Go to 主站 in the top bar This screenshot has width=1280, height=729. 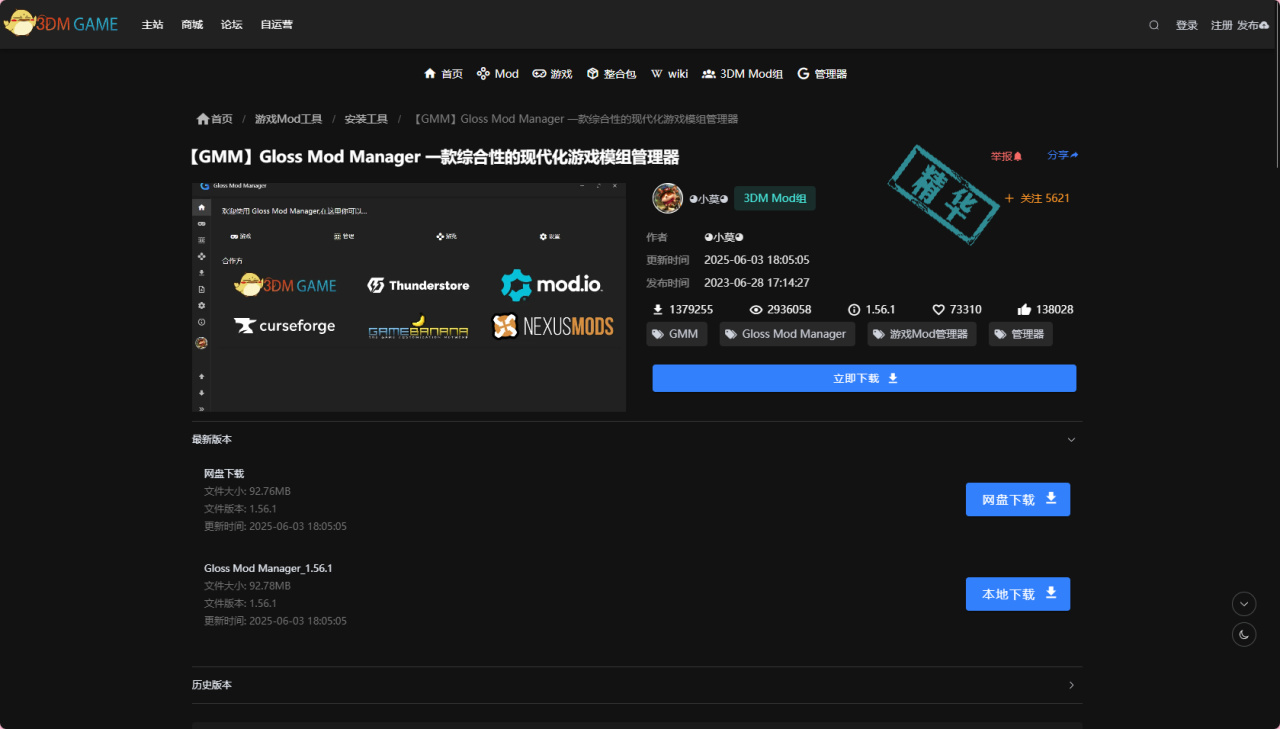pos(152,25)
